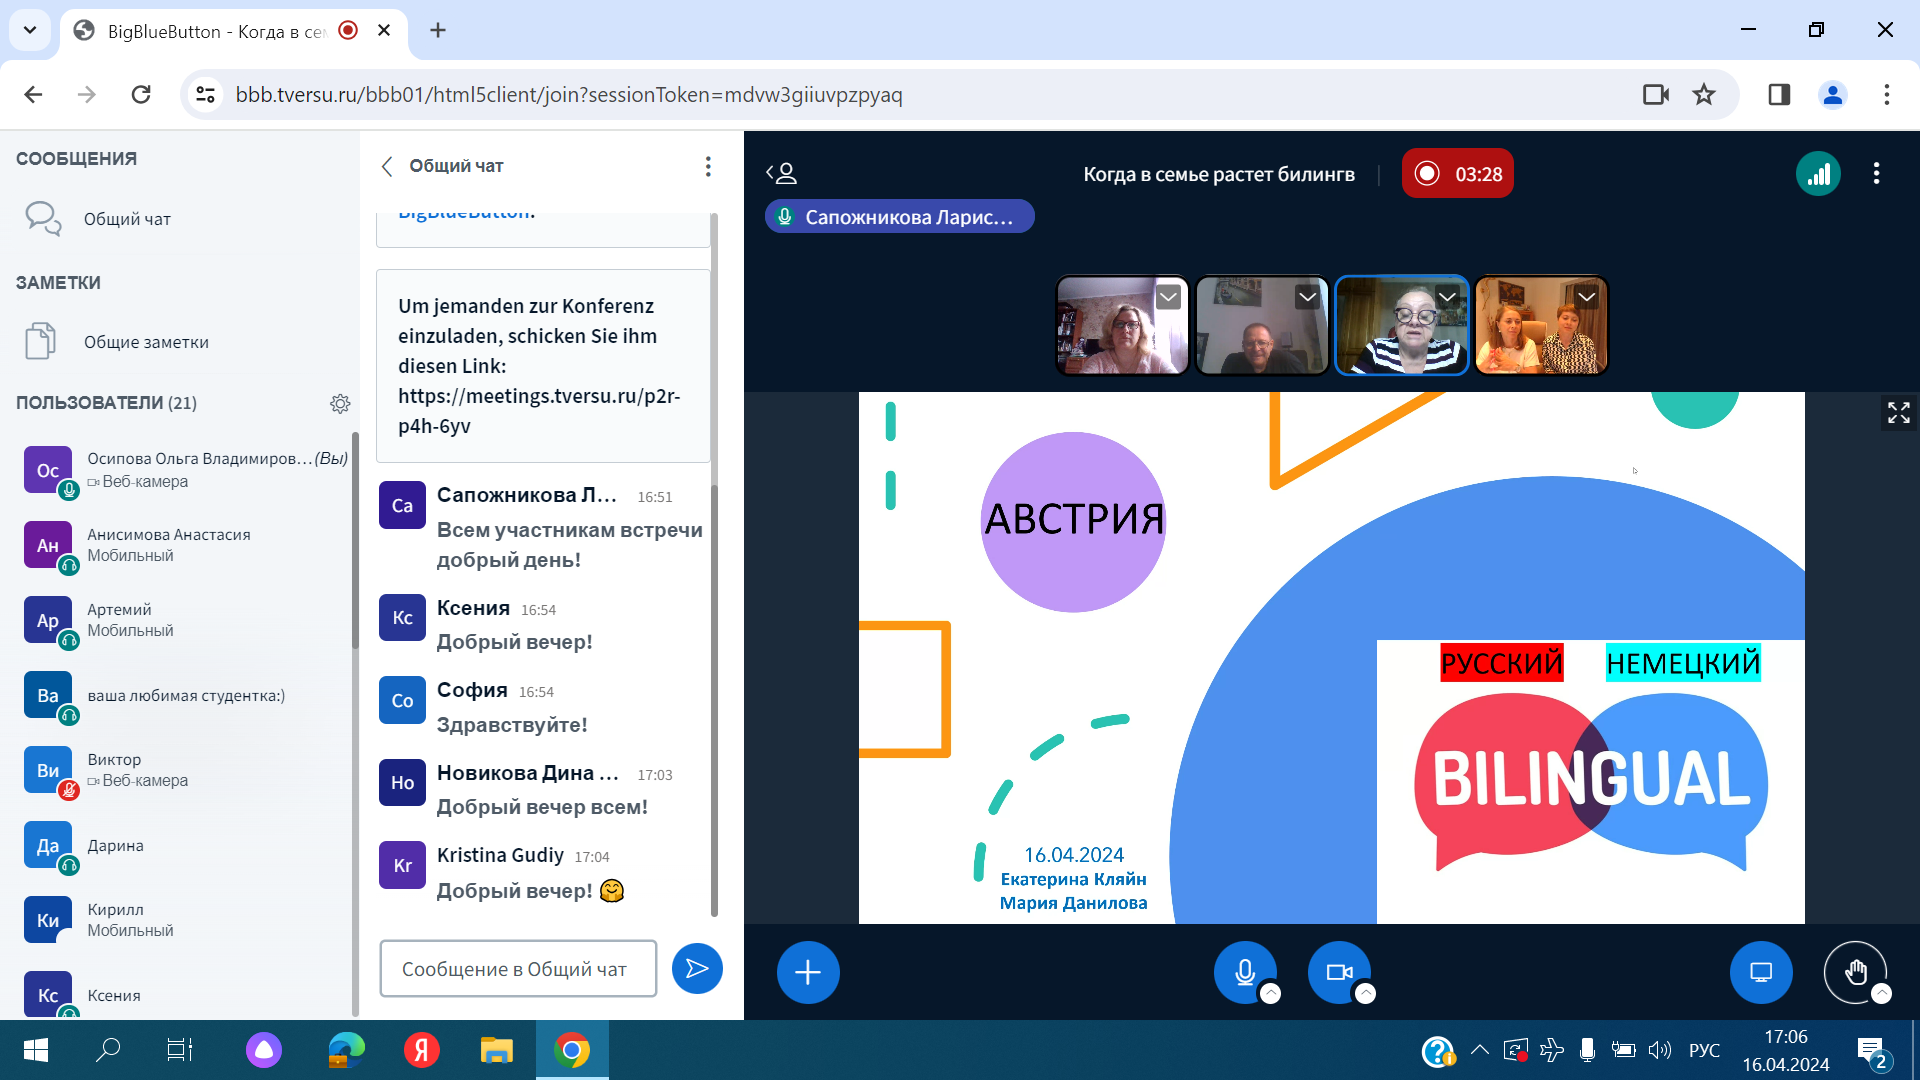Viewport: 1920px width, 1080px height.
Task: Click the chat scrollbar
Action: pos(714,700)
